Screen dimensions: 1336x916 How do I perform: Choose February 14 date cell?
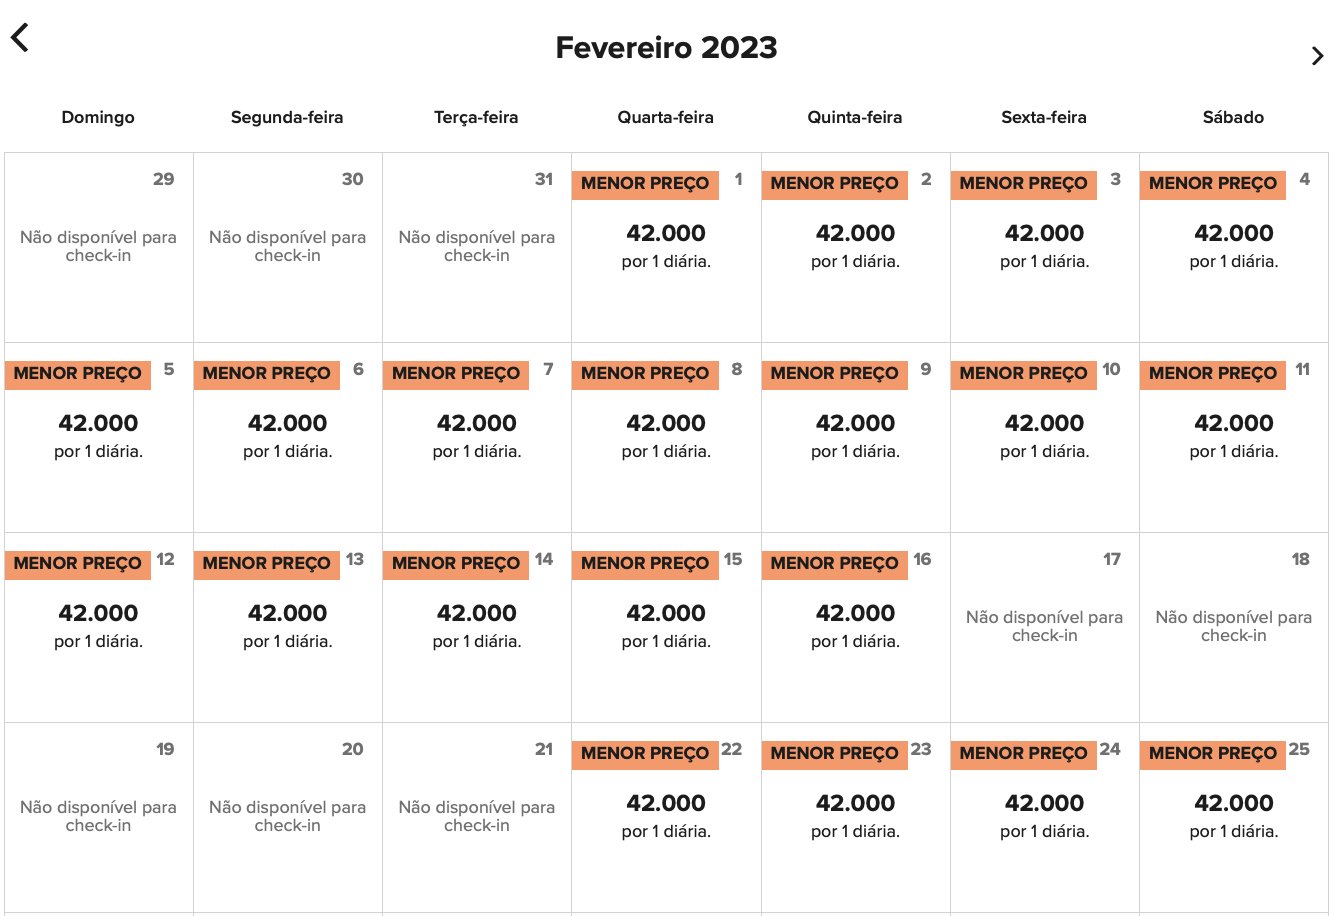[477, 627]
